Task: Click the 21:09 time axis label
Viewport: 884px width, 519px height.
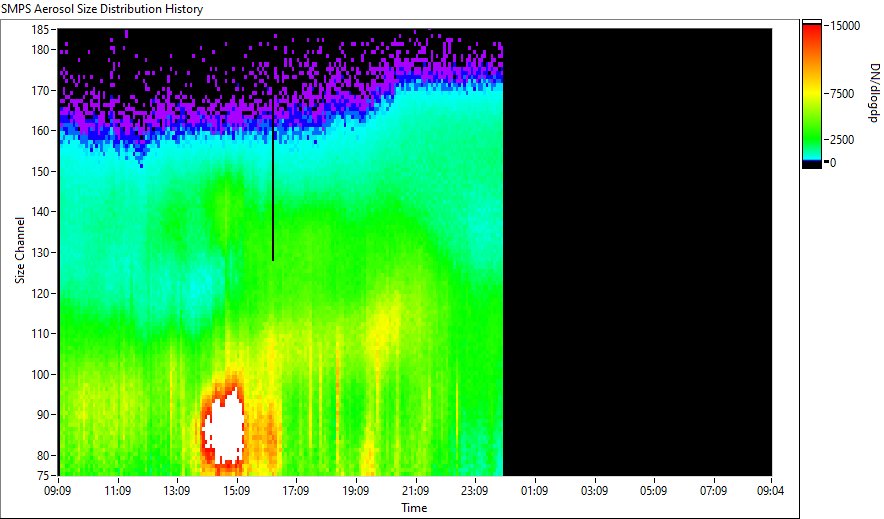Action: [x=415, y=491]
